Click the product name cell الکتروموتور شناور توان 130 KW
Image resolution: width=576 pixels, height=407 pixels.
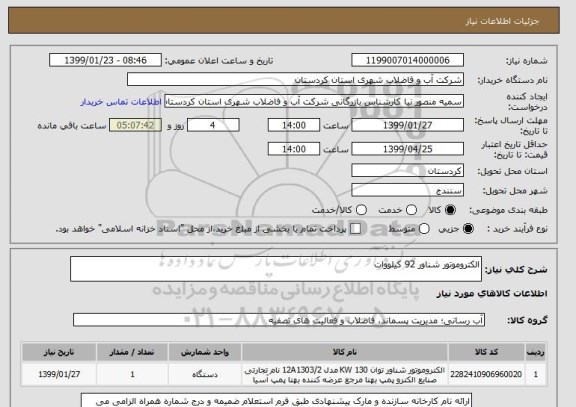345,375
